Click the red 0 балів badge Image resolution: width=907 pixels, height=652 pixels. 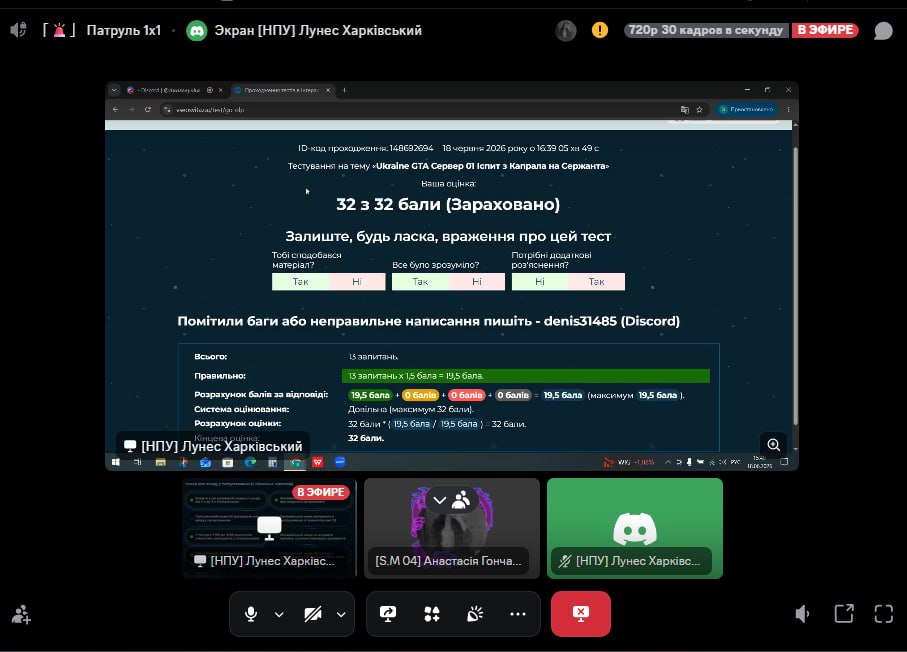tap(466, 395)
